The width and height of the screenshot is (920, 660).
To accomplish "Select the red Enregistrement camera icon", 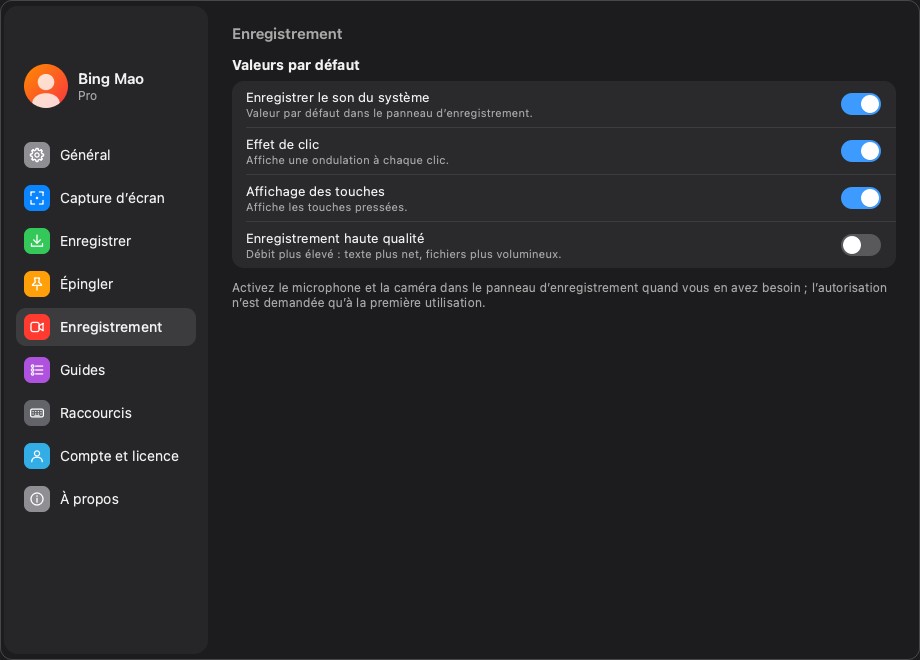I will [x=37, y=327].
